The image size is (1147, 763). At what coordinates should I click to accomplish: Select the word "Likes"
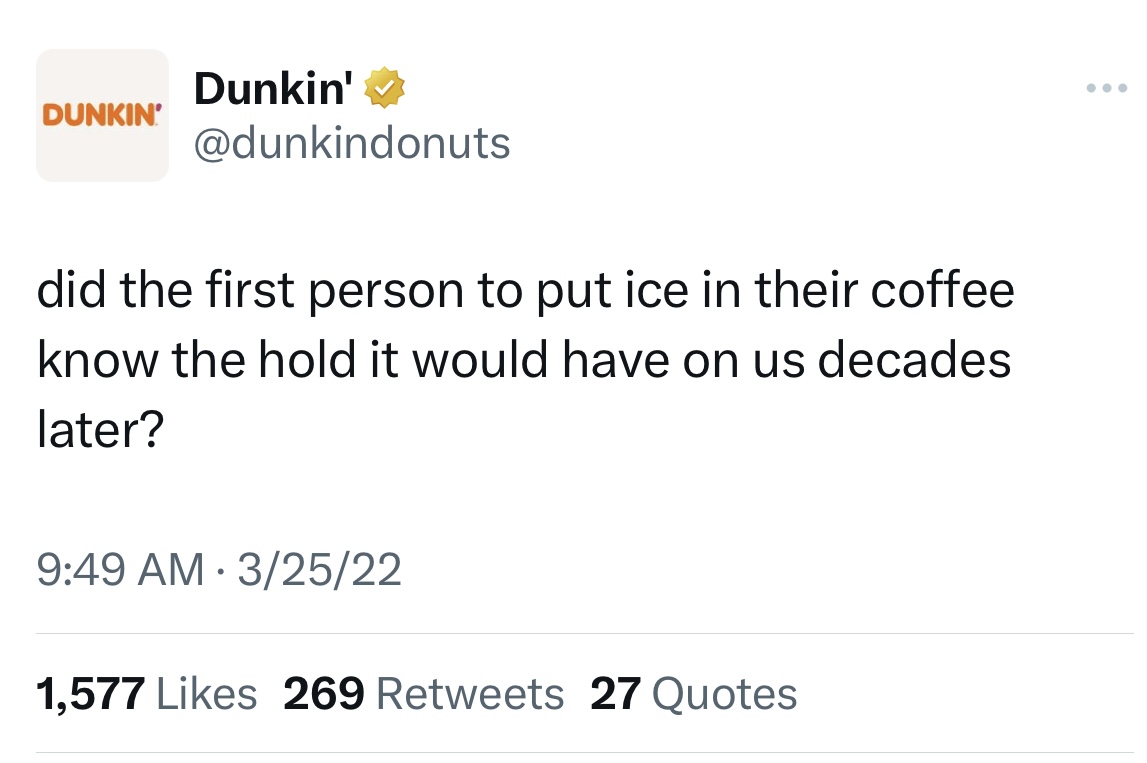pyautogui.click(x=205, y=693)
